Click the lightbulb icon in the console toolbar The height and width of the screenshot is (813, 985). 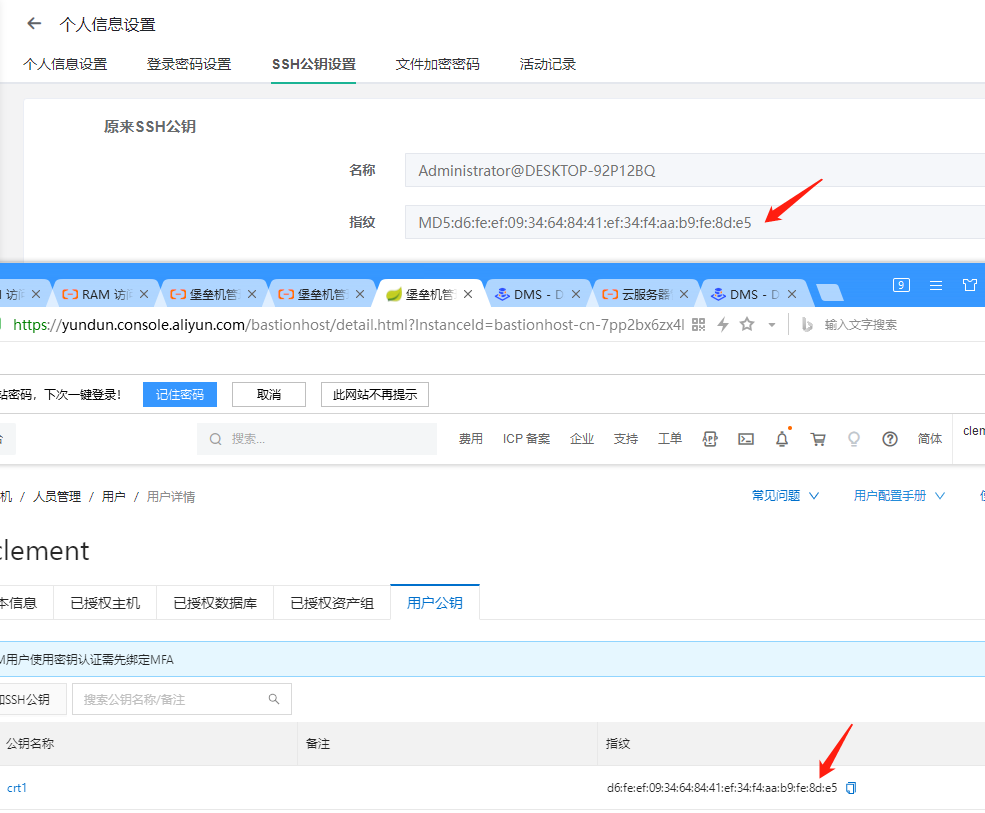click(x=854, y=438)
